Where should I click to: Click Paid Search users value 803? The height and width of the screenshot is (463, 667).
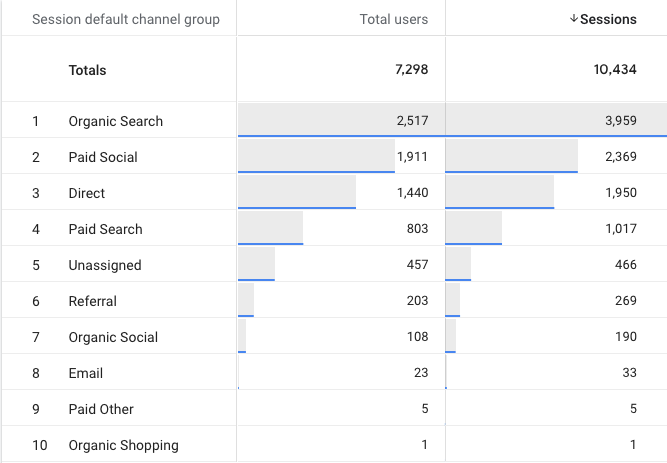(415, 229)
